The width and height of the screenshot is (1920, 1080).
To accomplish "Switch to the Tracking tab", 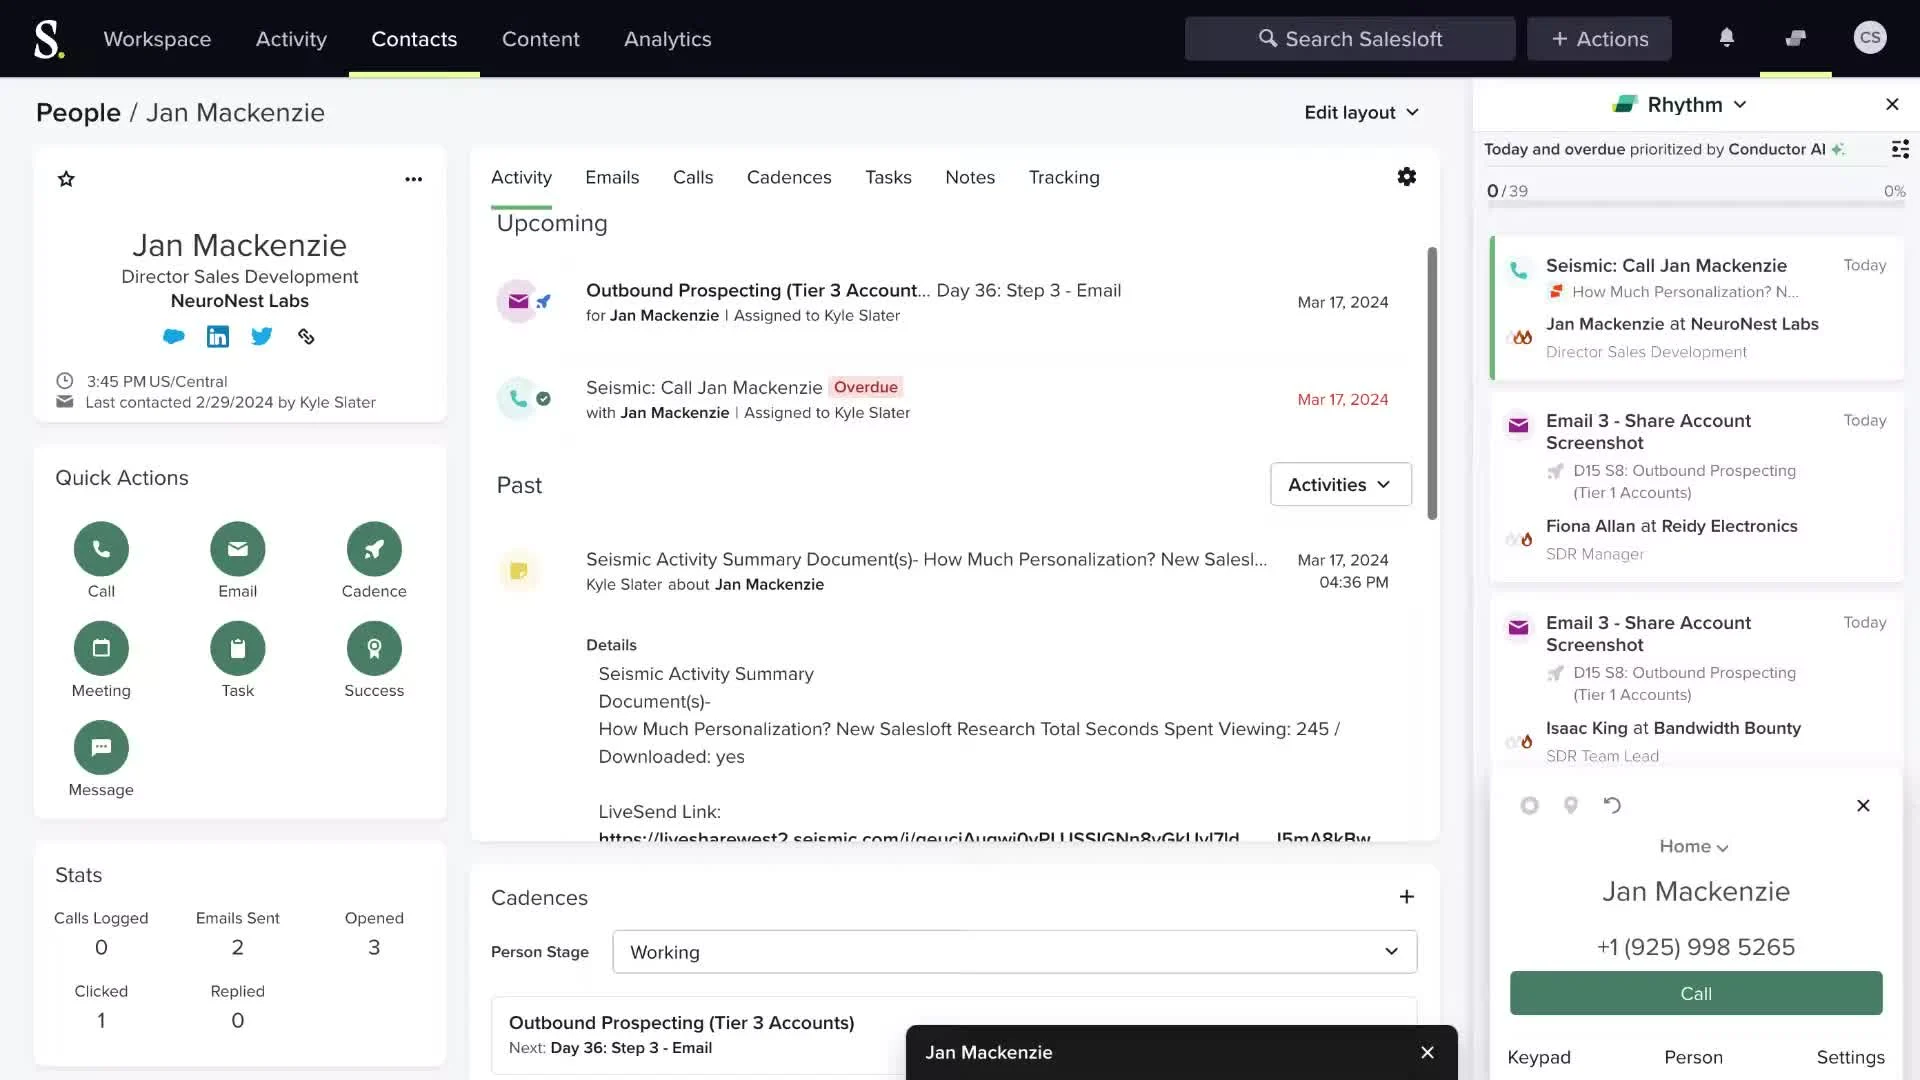I will coord(1064,177).
